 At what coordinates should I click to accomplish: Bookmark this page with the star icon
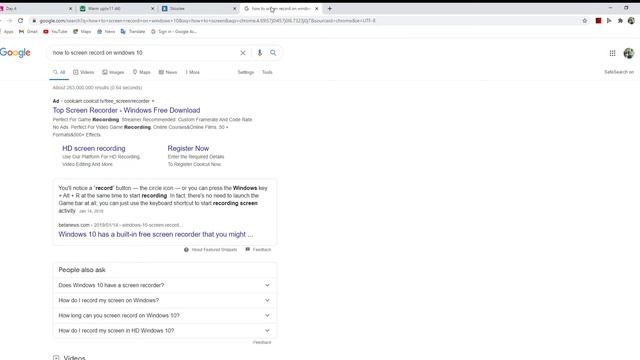click(584, 20)
